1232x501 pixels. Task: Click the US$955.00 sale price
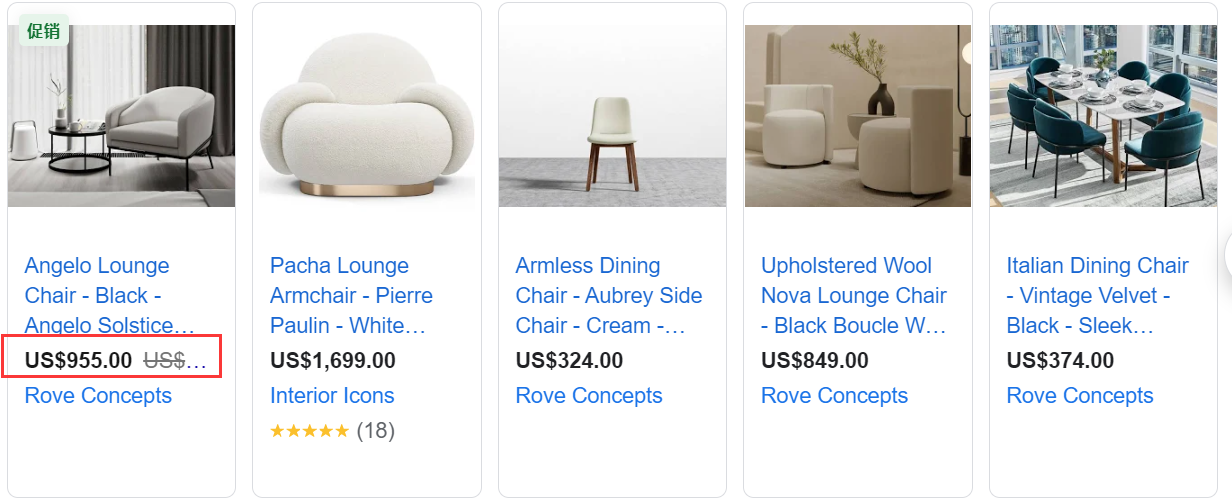78,361
